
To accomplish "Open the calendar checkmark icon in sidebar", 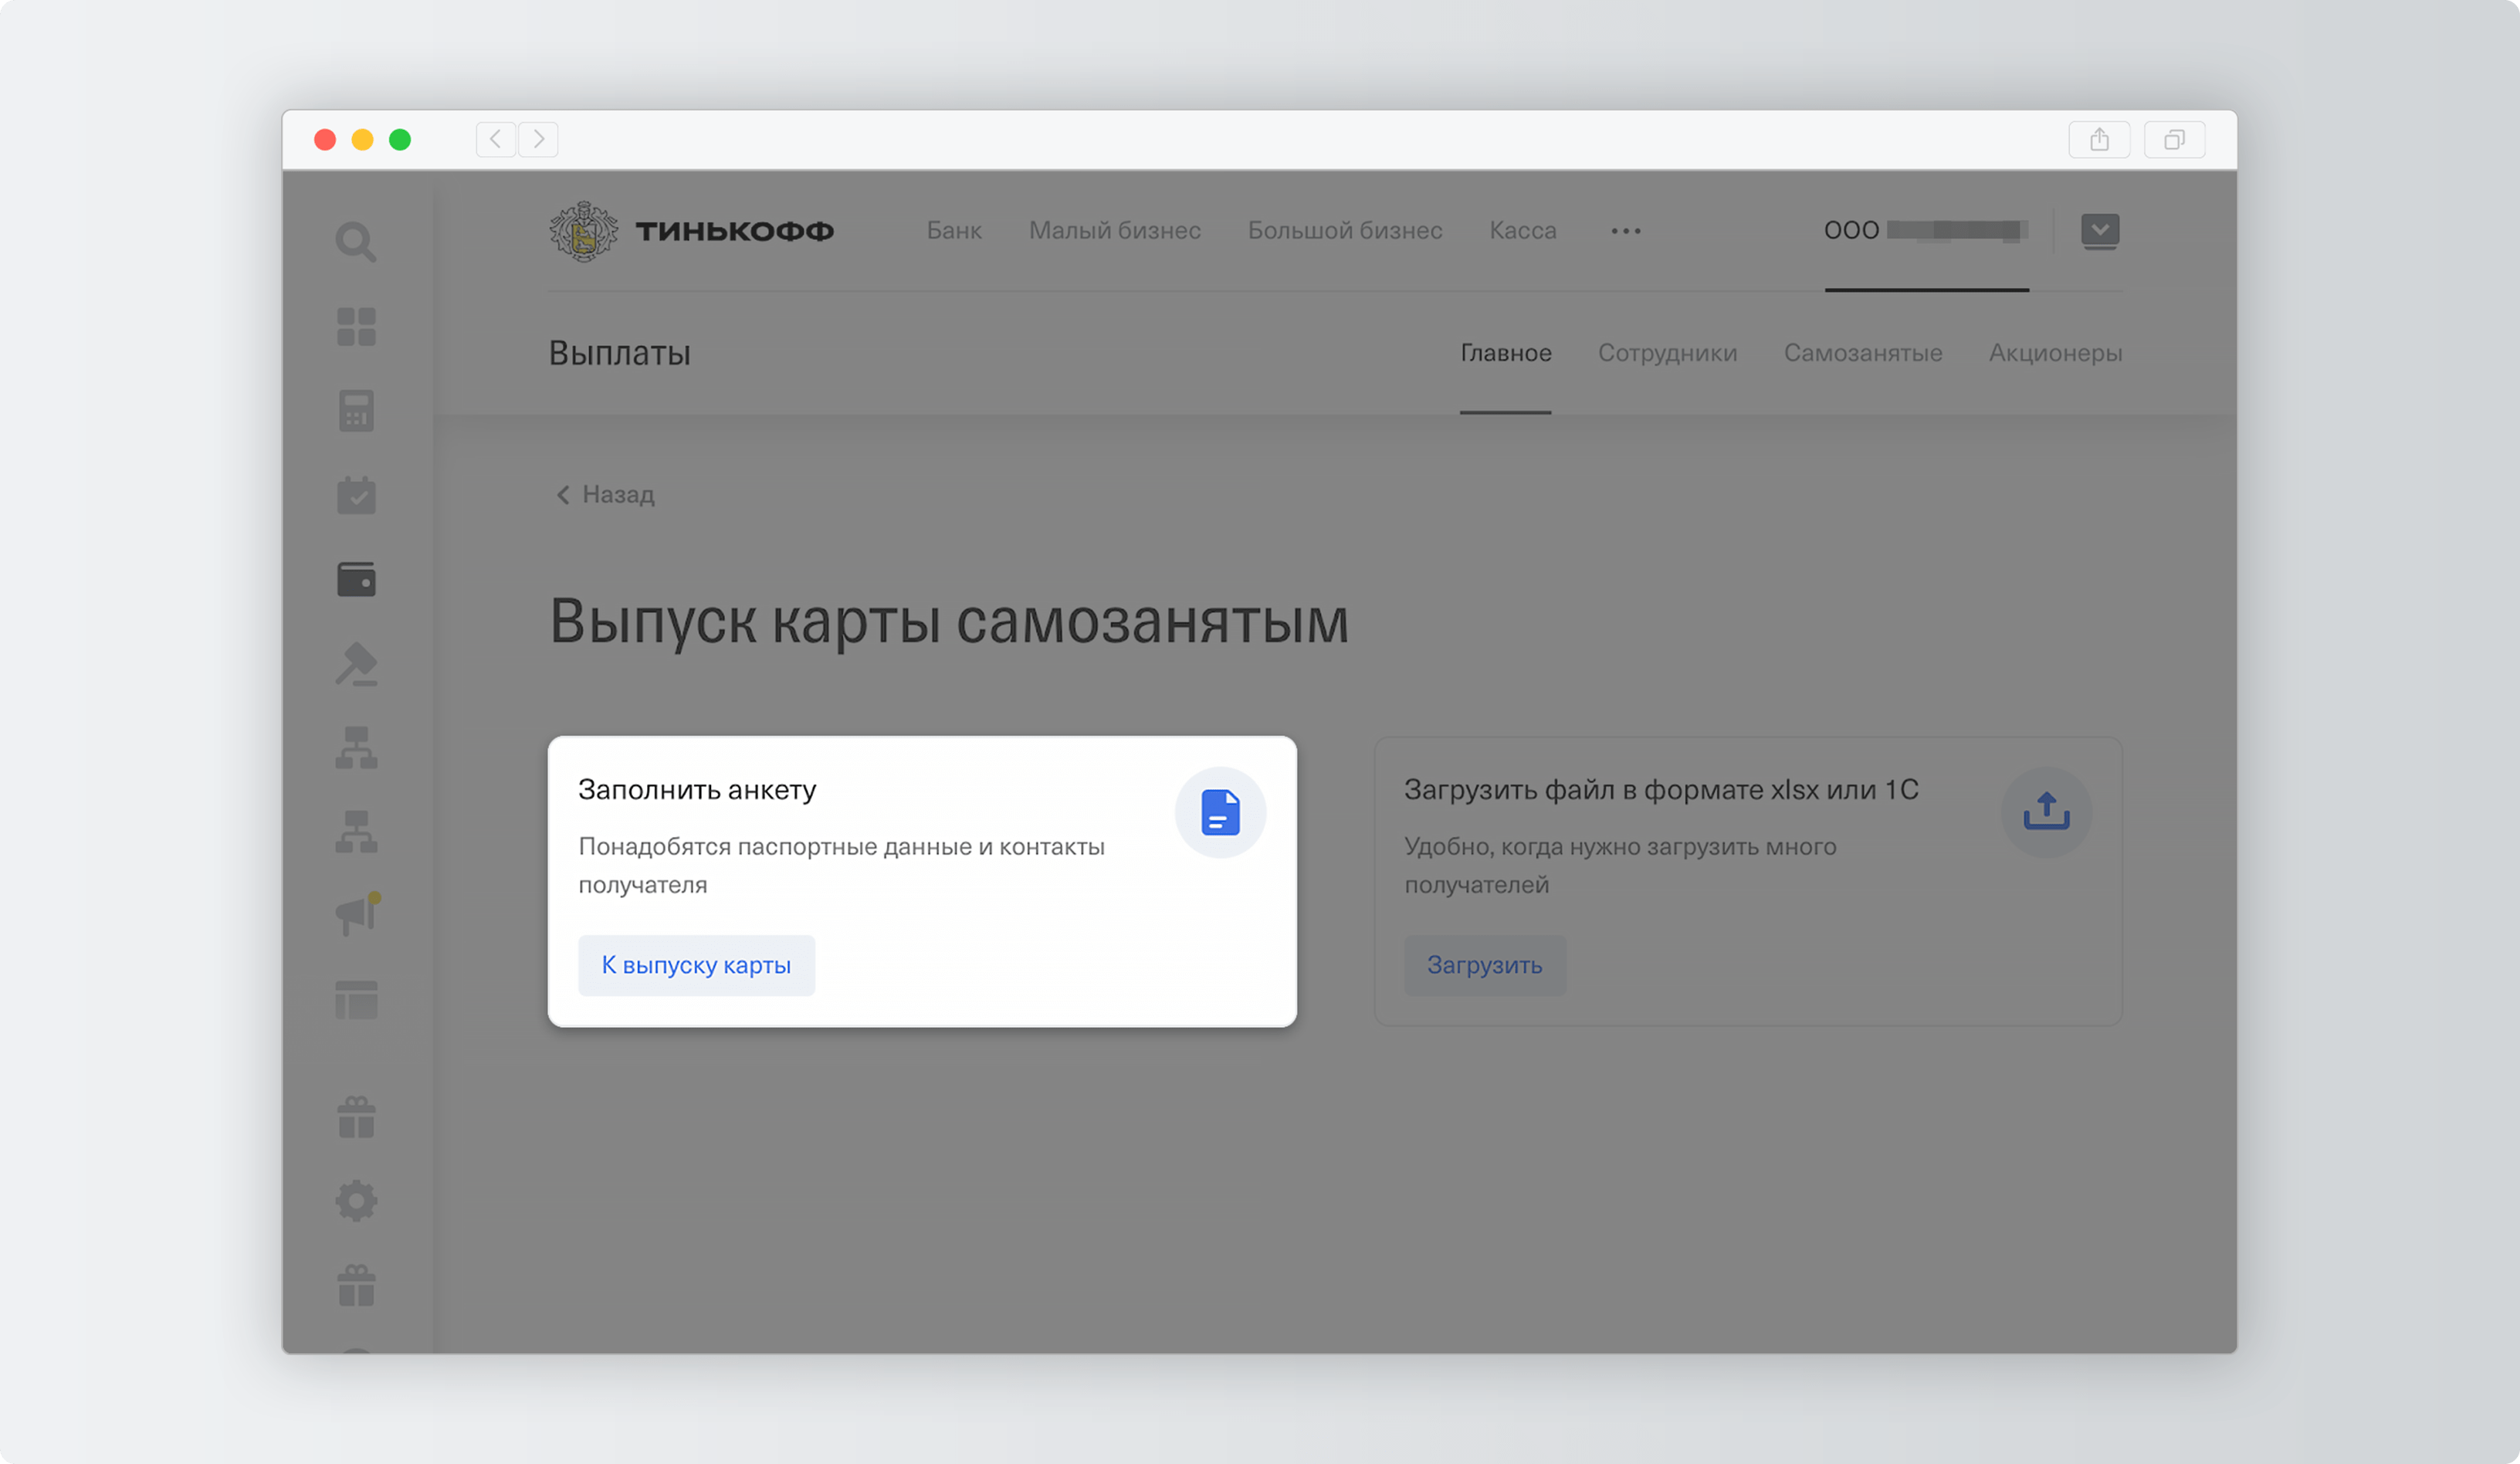I will click(356, 495).
